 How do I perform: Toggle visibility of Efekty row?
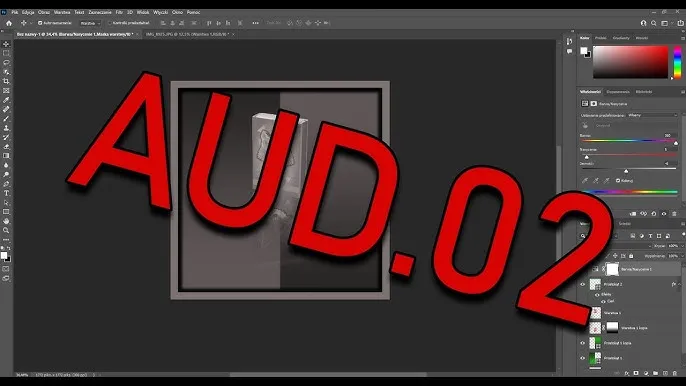(x=597, y=295)
